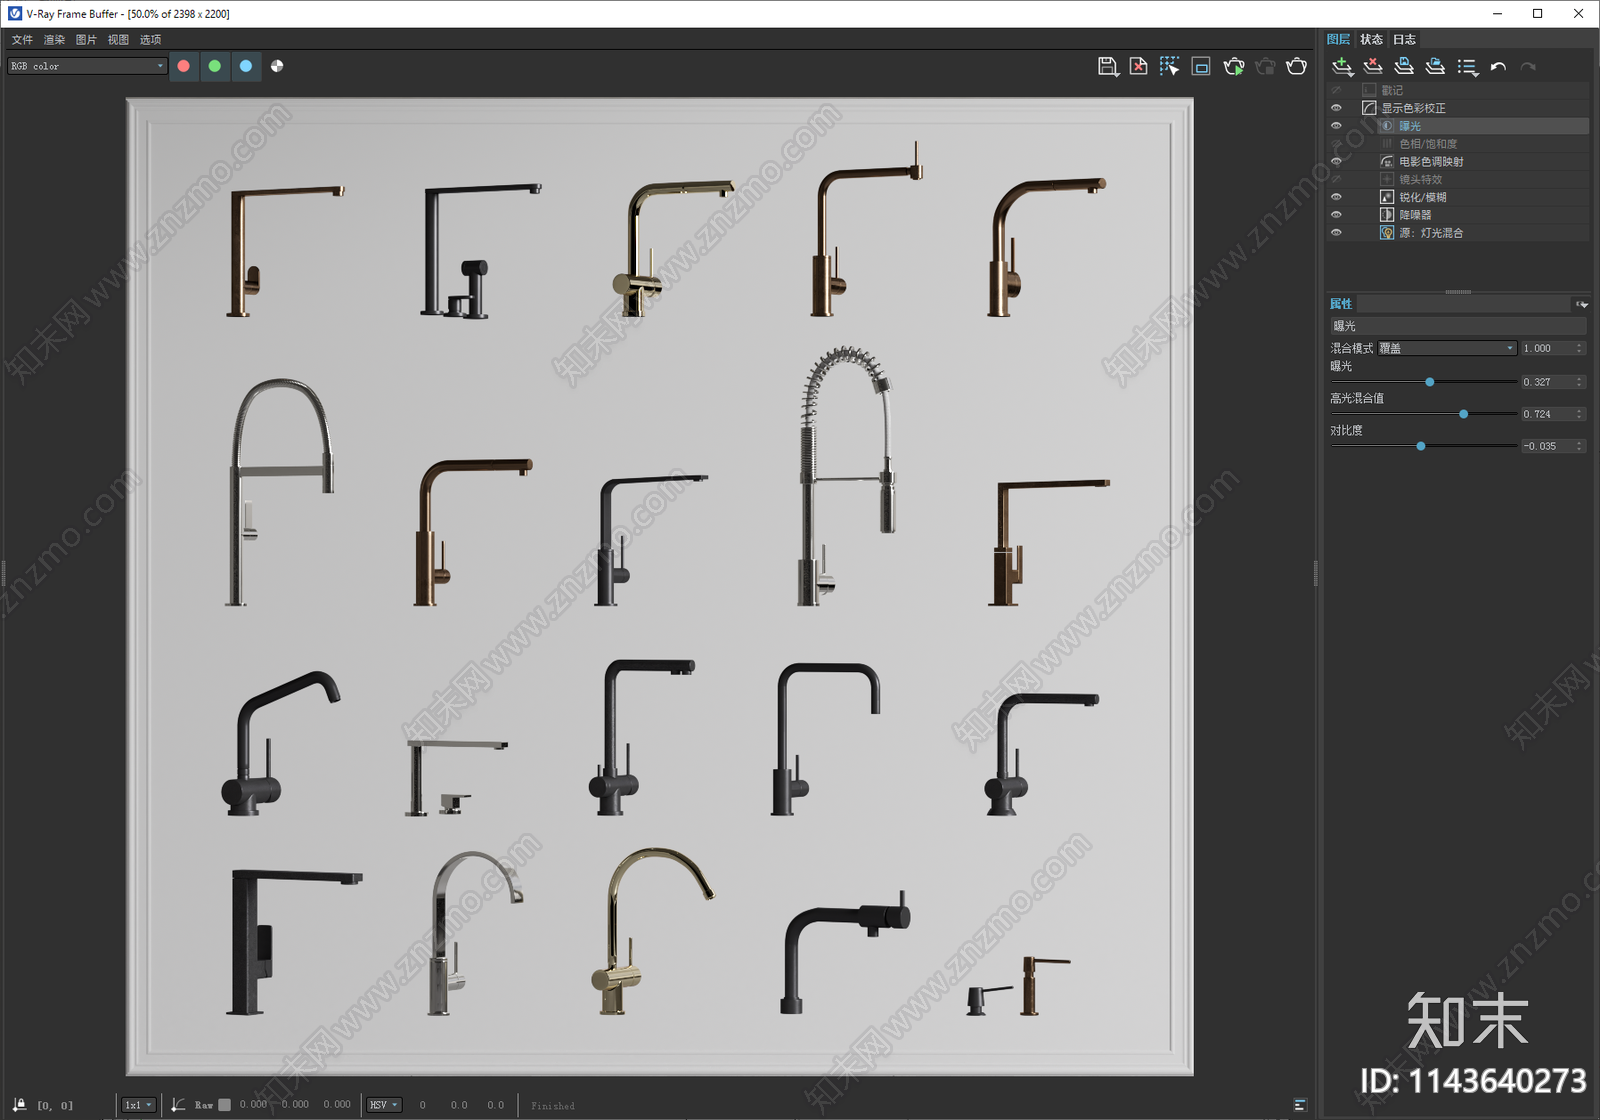Click the save image disk icon

pyautogui.click(x=1108, y=66)
